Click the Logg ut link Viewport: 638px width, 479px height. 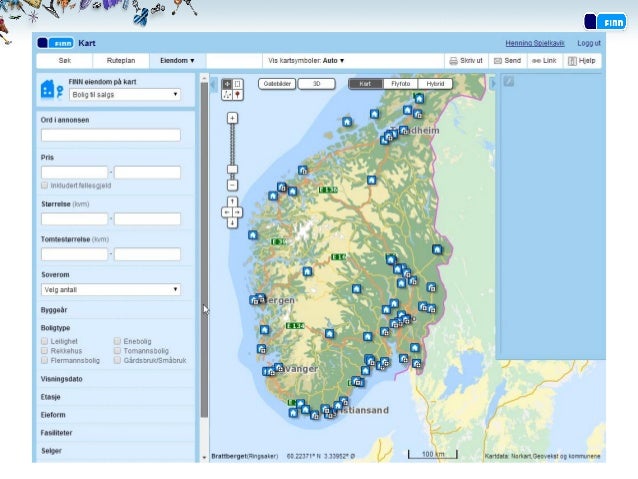(588, 43)
